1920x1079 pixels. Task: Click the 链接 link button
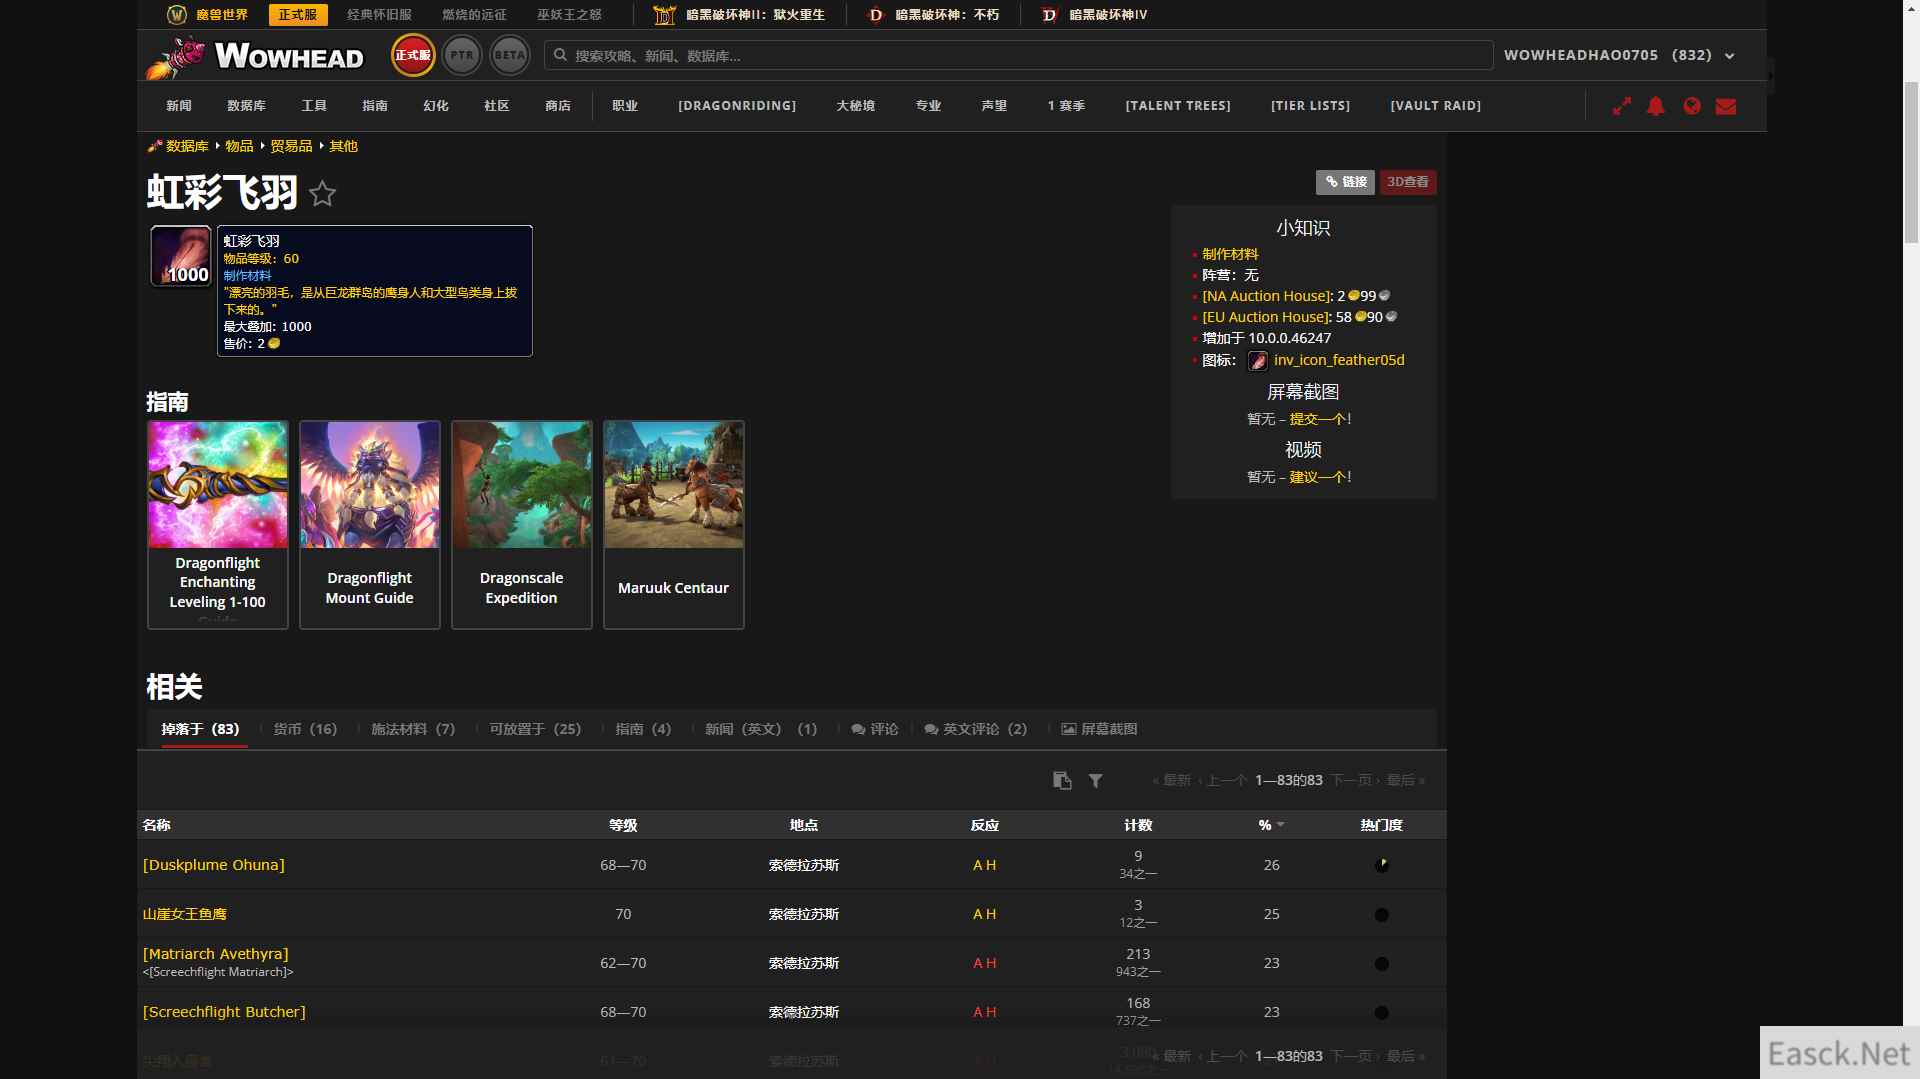[x=1345, y=182]
